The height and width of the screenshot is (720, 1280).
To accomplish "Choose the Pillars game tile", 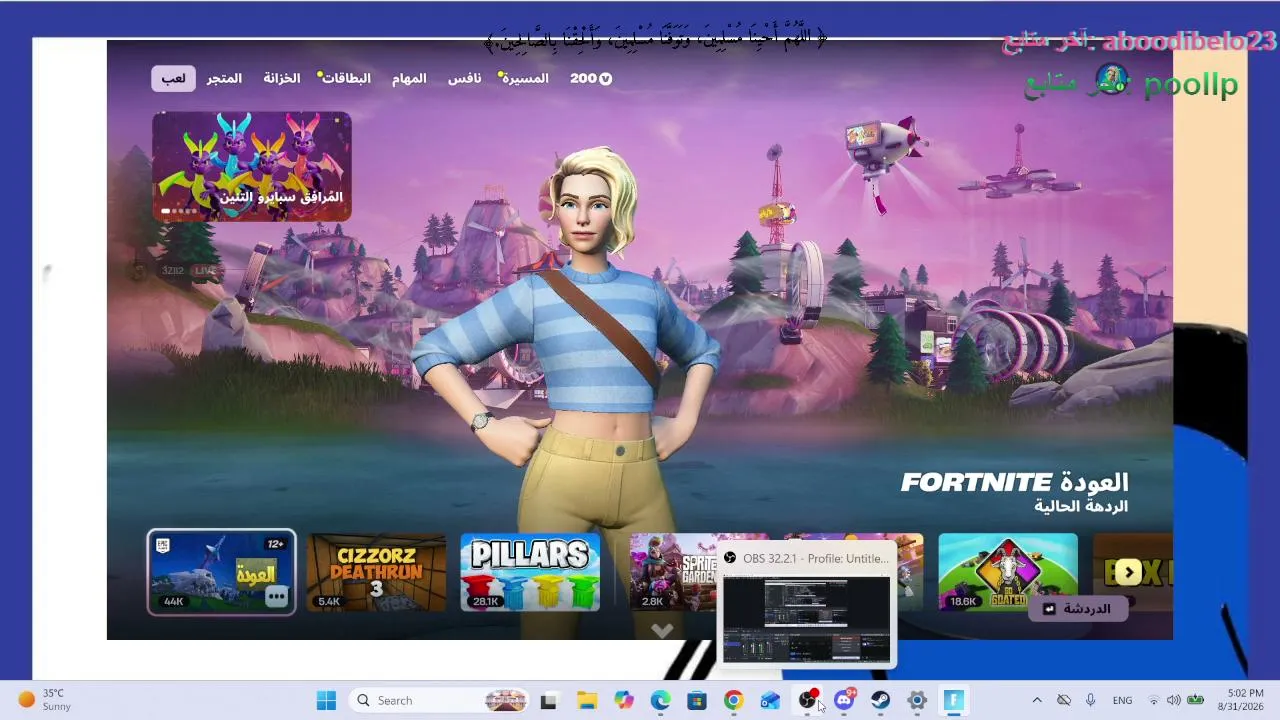I will [x=530, y=572].
